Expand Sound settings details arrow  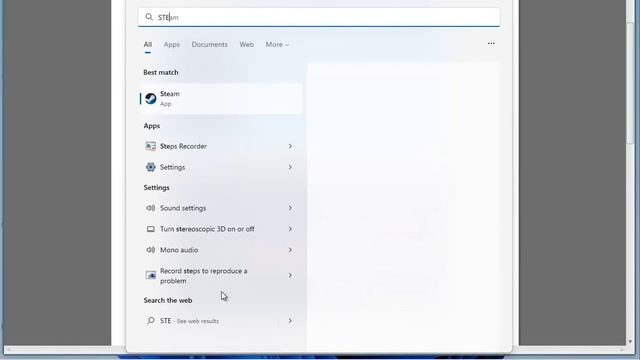[290, 208]
